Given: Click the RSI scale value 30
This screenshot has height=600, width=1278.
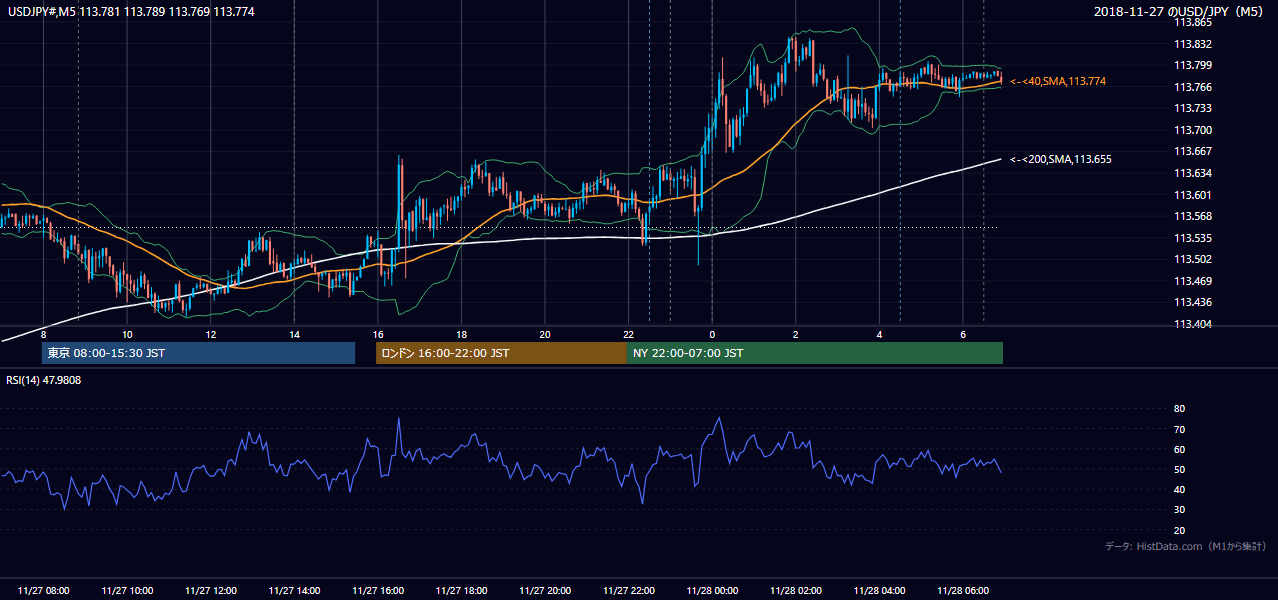Looking at the screenshot, I should click(x=1179, y=511).
